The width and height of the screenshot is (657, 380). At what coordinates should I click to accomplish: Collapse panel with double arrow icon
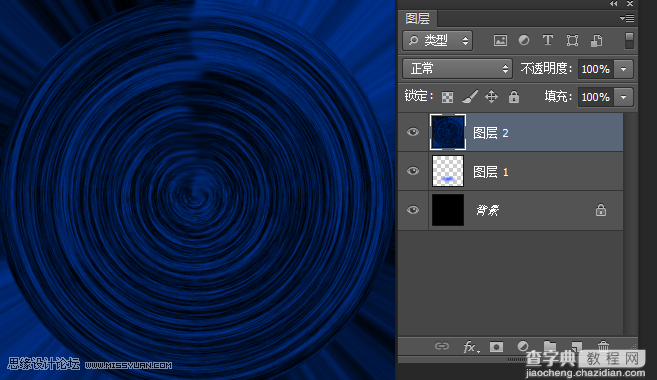pos(613,4)
